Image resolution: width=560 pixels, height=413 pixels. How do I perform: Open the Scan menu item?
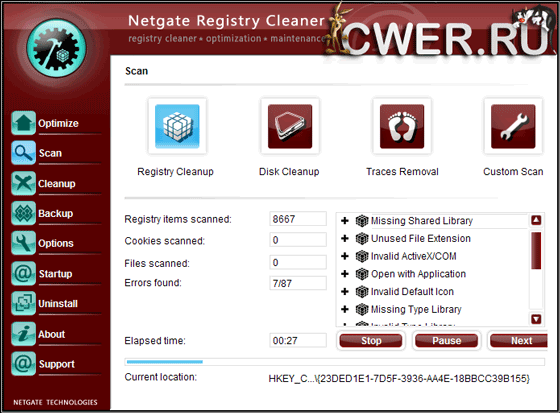[x=50, y=153]
